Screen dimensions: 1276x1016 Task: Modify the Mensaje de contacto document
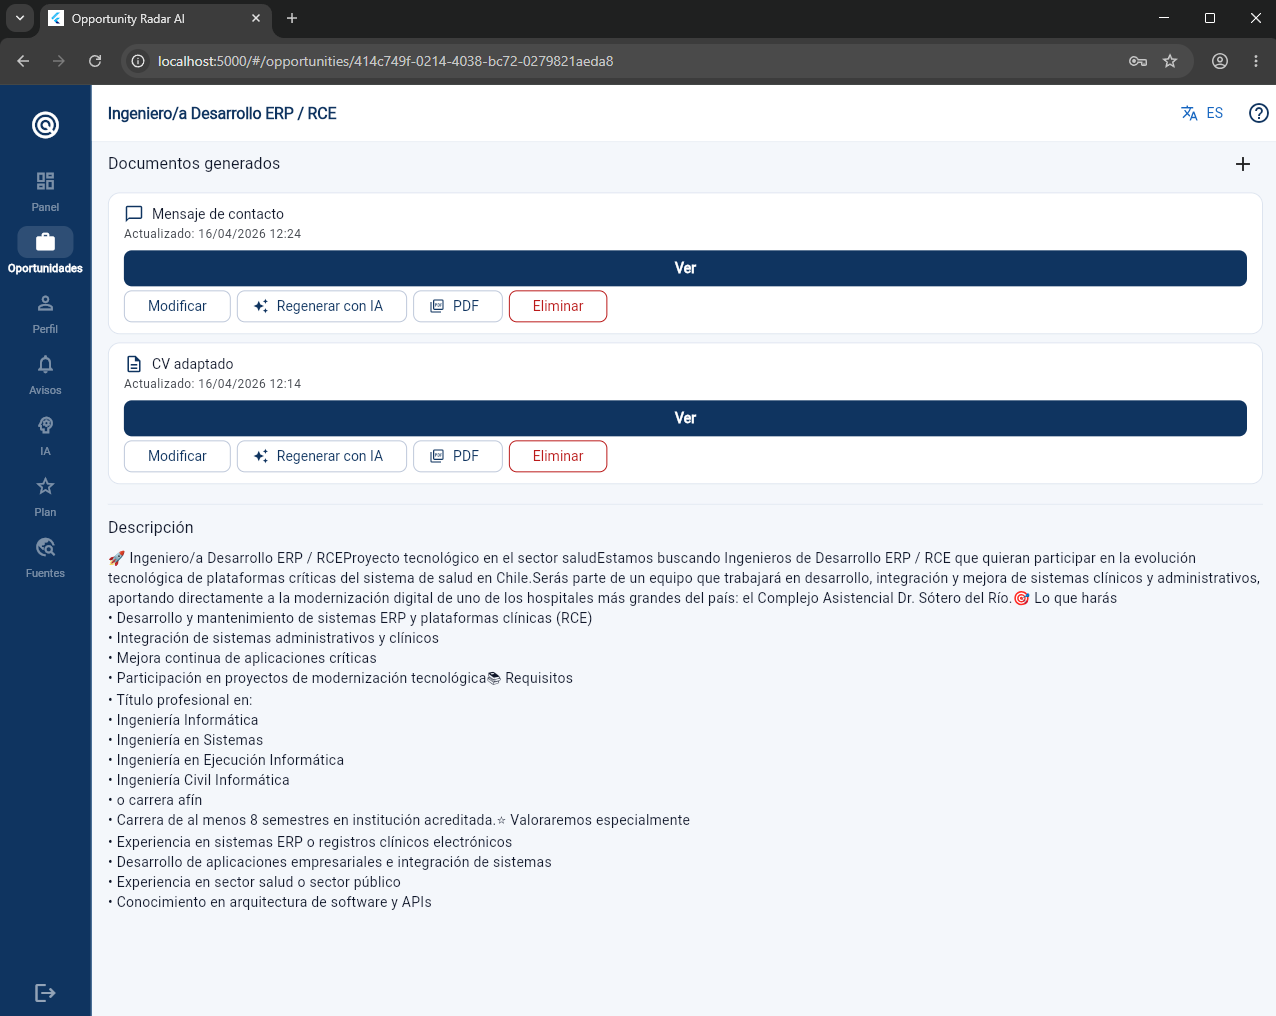[x=177, y=306]
